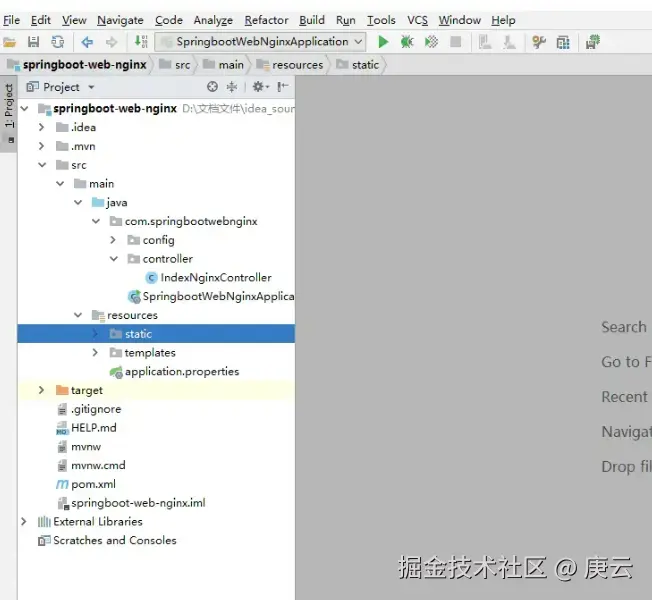
Task: Click the static breadcrumb
Action: click(358, 65)
